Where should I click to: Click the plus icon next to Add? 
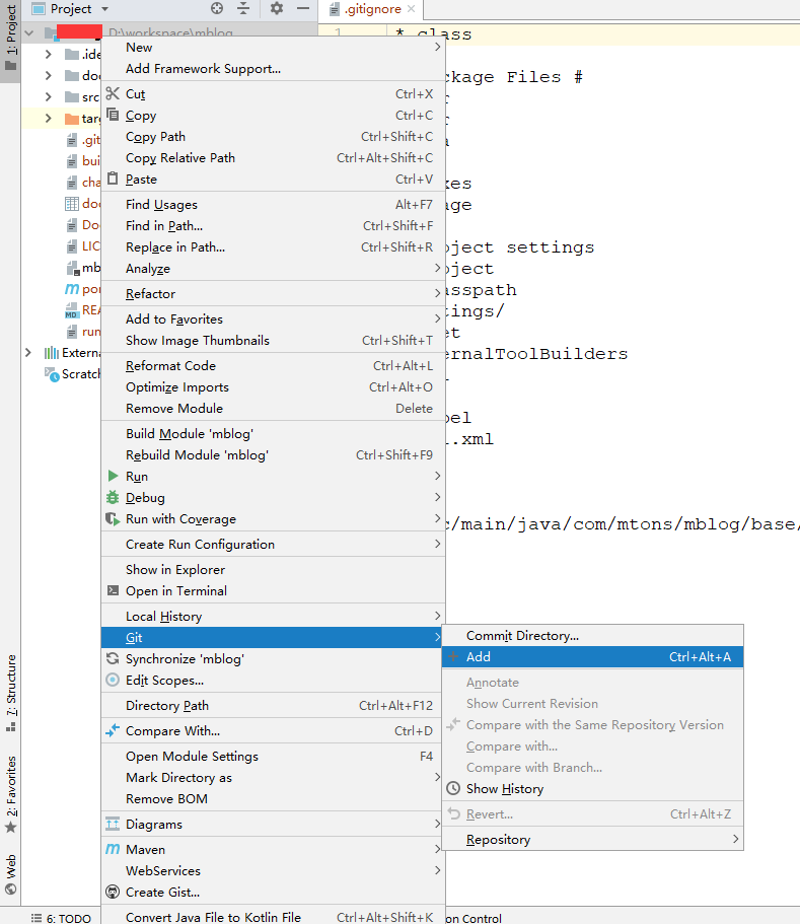tap(453, 656)
